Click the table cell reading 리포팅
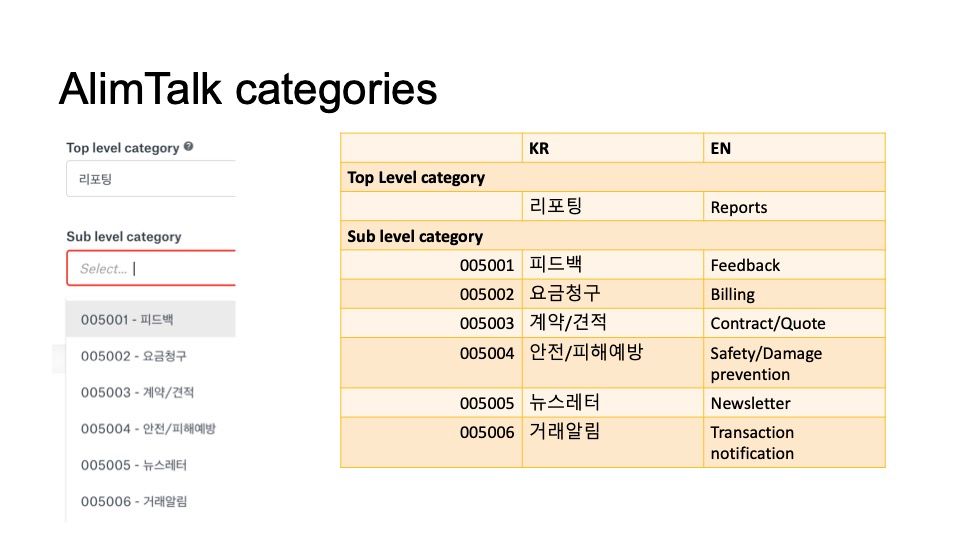The height and width of the screenshot is (540, 960). tap(613, 206)
